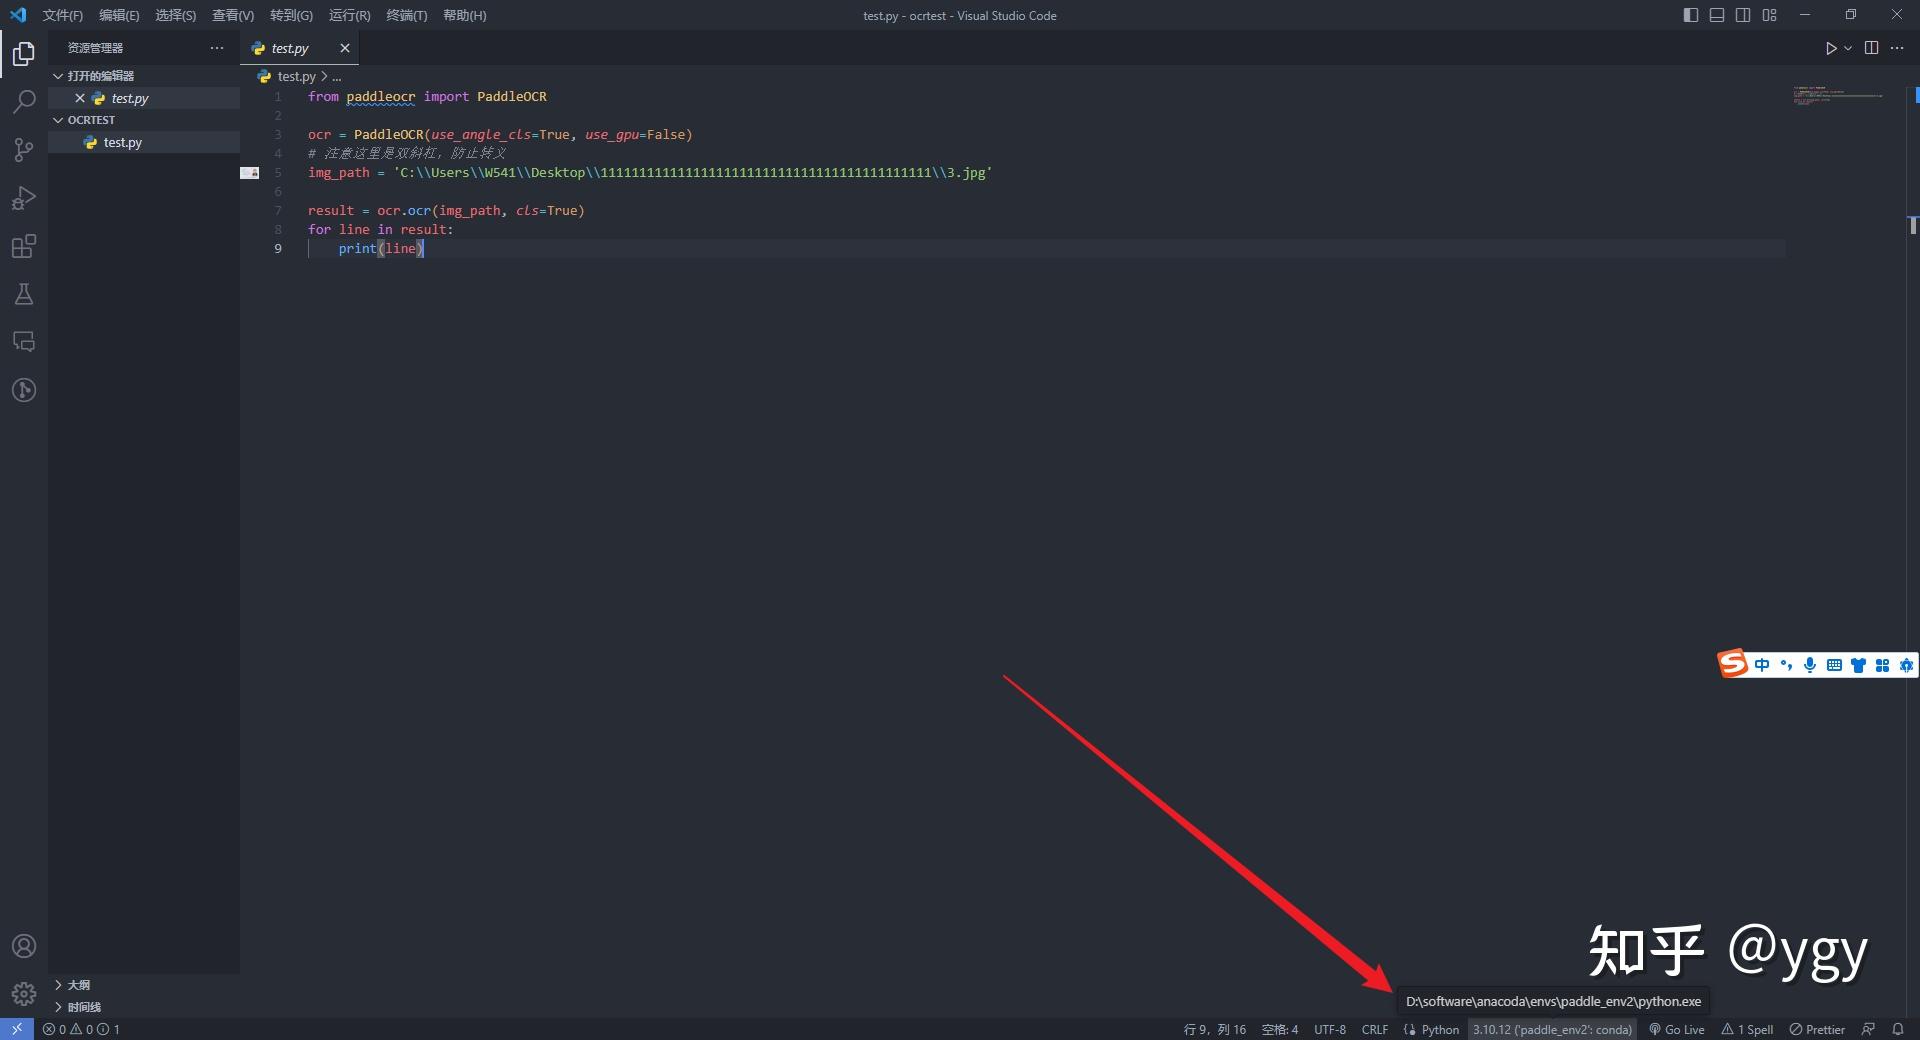Open the Accounts icon
Viewport: 1920px width, 1040px height.
24,946
